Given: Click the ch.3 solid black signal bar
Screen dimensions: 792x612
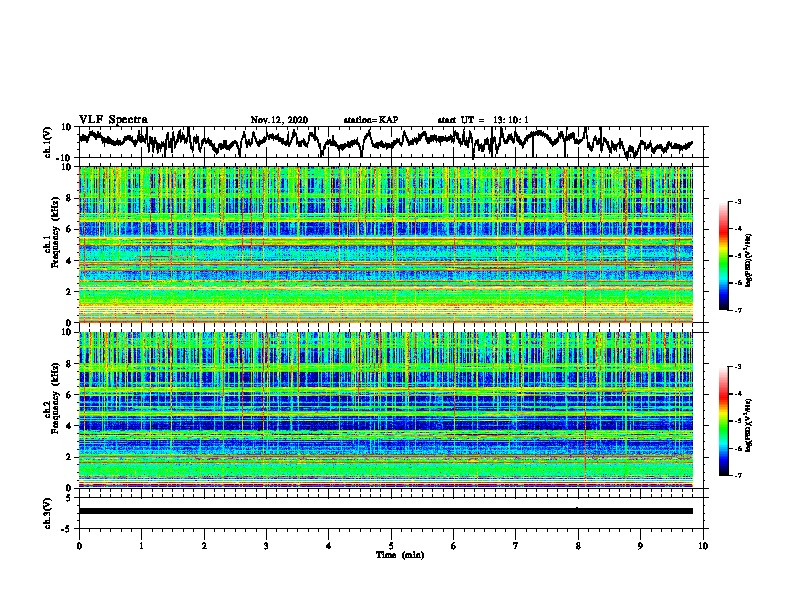Looking at the screenshot, I should 385,511.
